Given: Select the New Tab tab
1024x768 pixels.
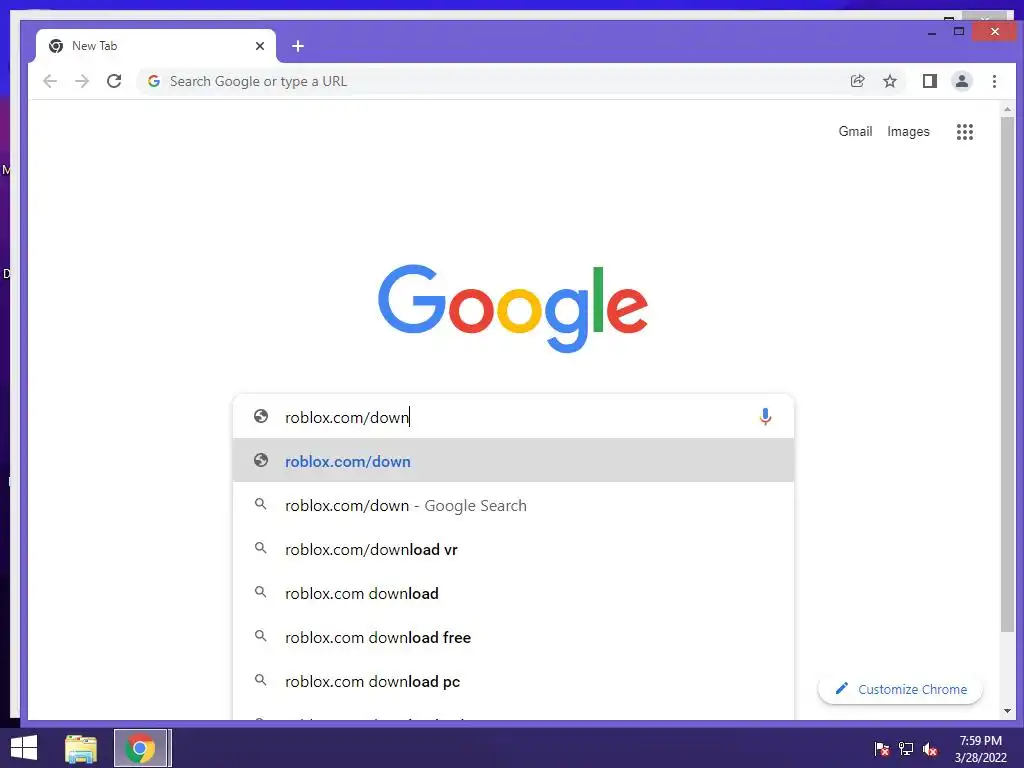Looking at the screenshot, I should pos(155,46).
